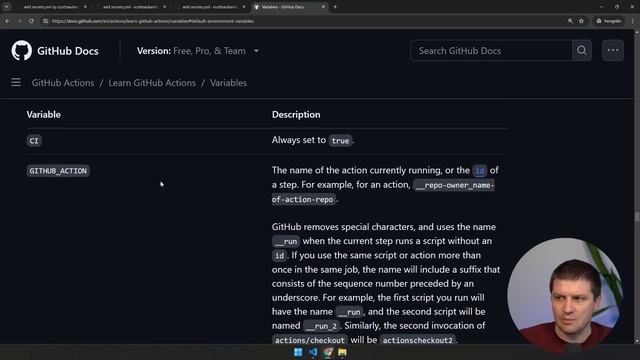This screenshot has width=640, height=360.
Task: Click the Chrome browser taskbar icon
Action: pyautogui.click(x=328, y=352)
